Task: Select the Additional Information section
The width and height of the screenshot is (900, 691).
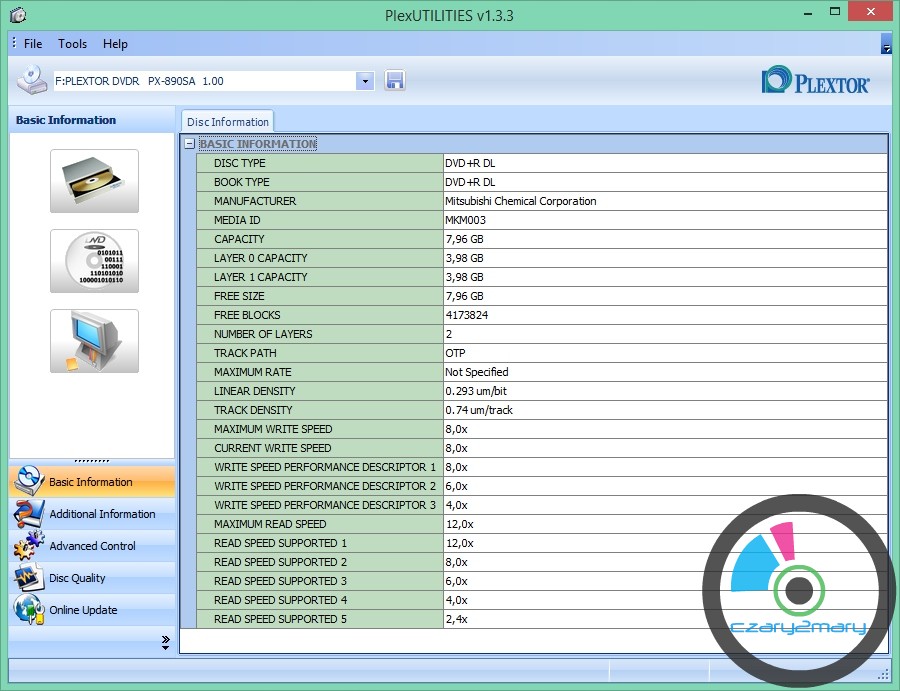Action: 101,514
